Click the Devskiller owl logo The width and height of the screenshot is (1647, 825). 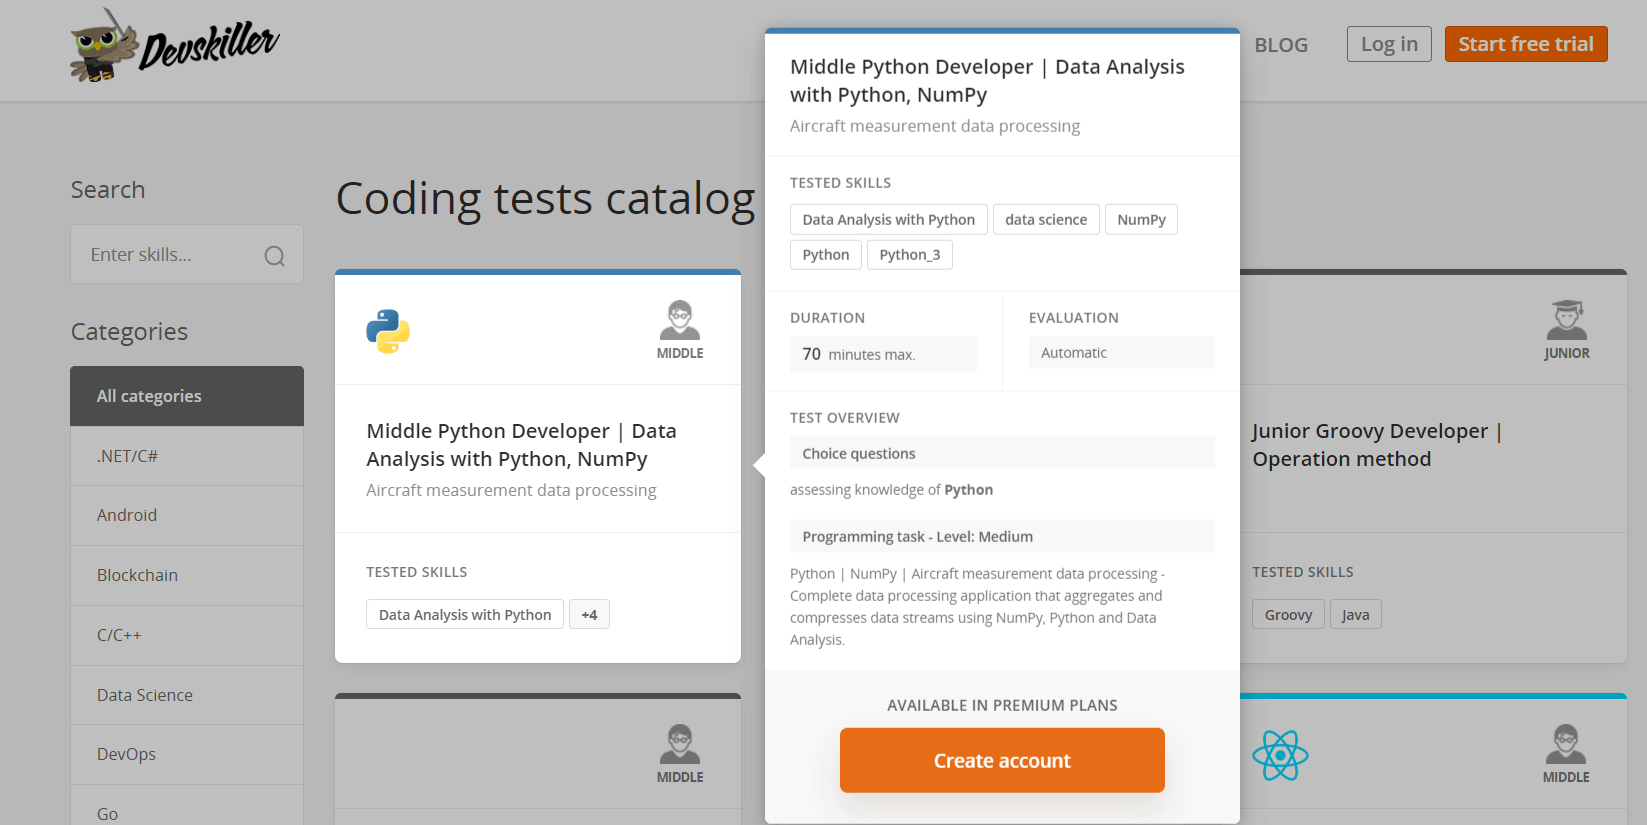[175, 45]
